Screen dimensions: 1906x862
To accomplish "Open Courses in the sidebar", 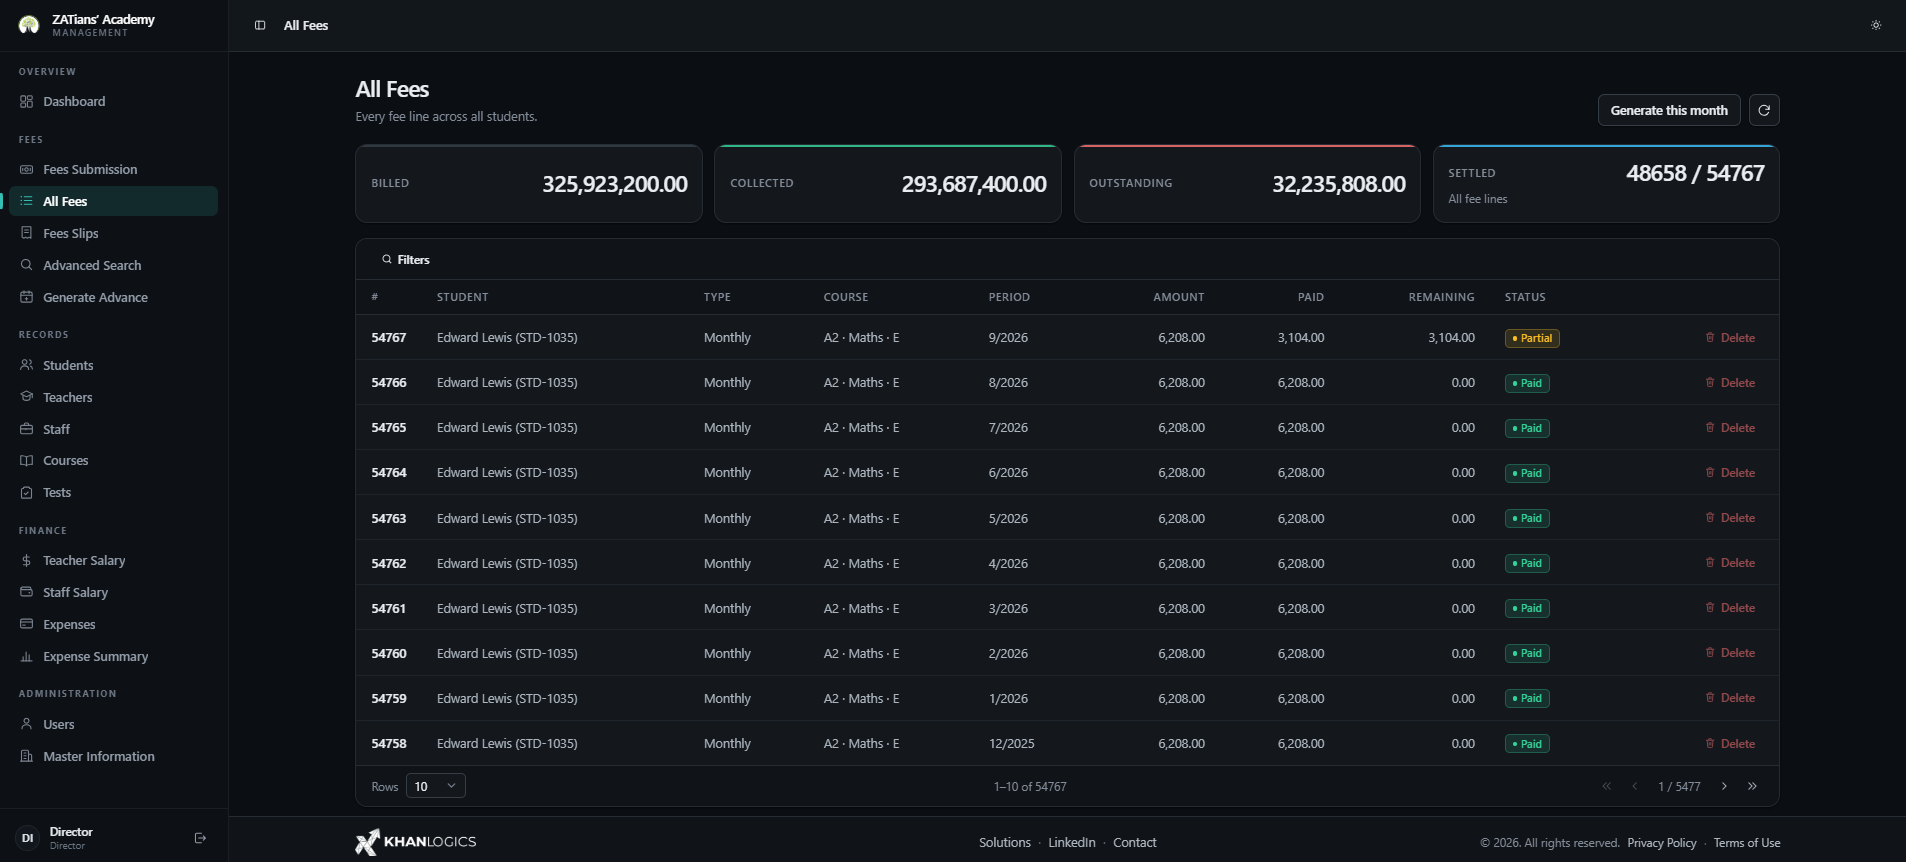I will pos(113,460).
